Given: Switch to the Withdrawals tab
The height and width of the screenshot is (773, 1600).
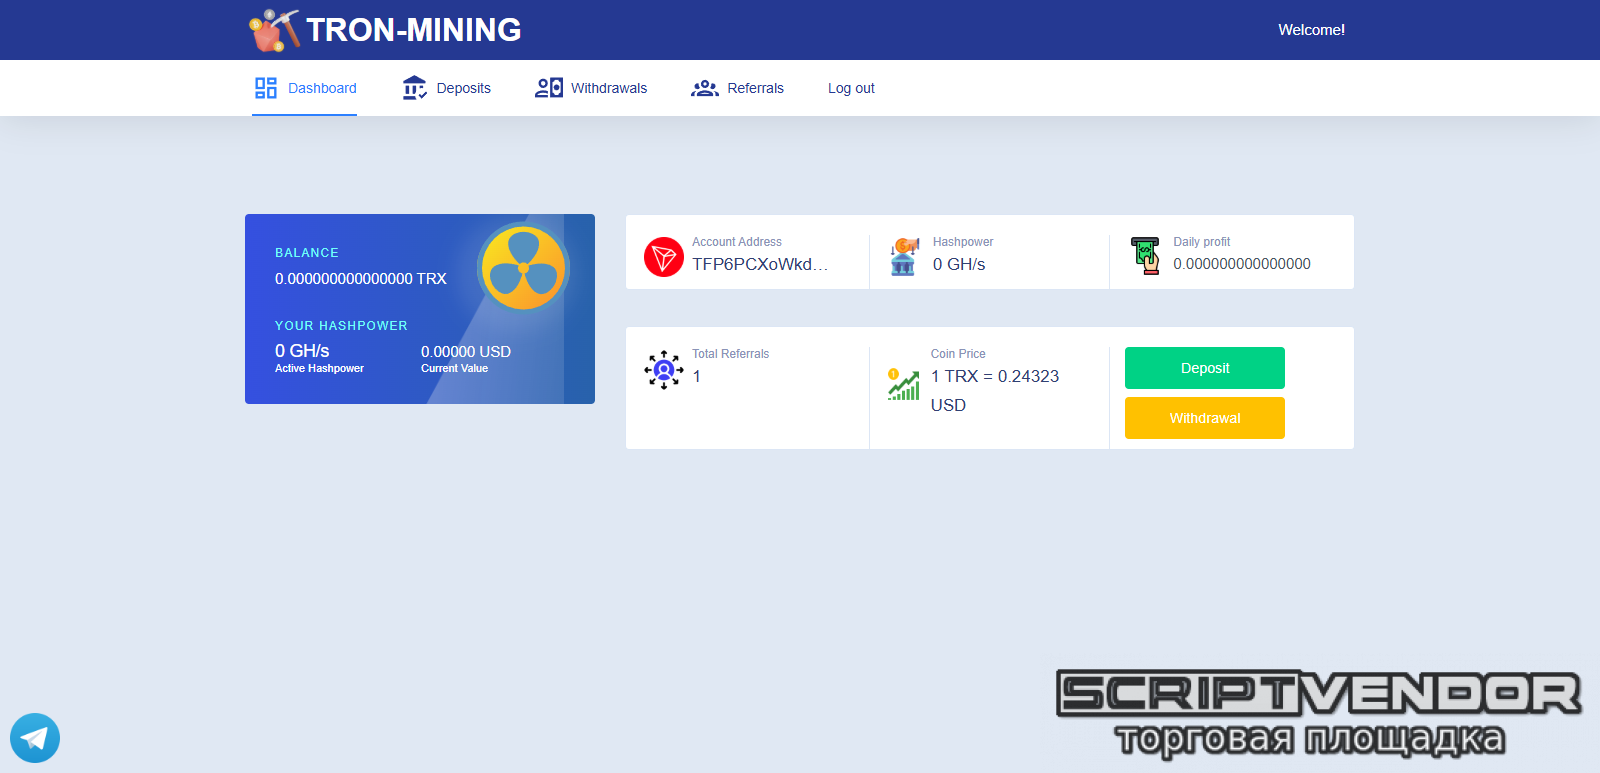Looking at the screenshot, I should tap(608, 88).
